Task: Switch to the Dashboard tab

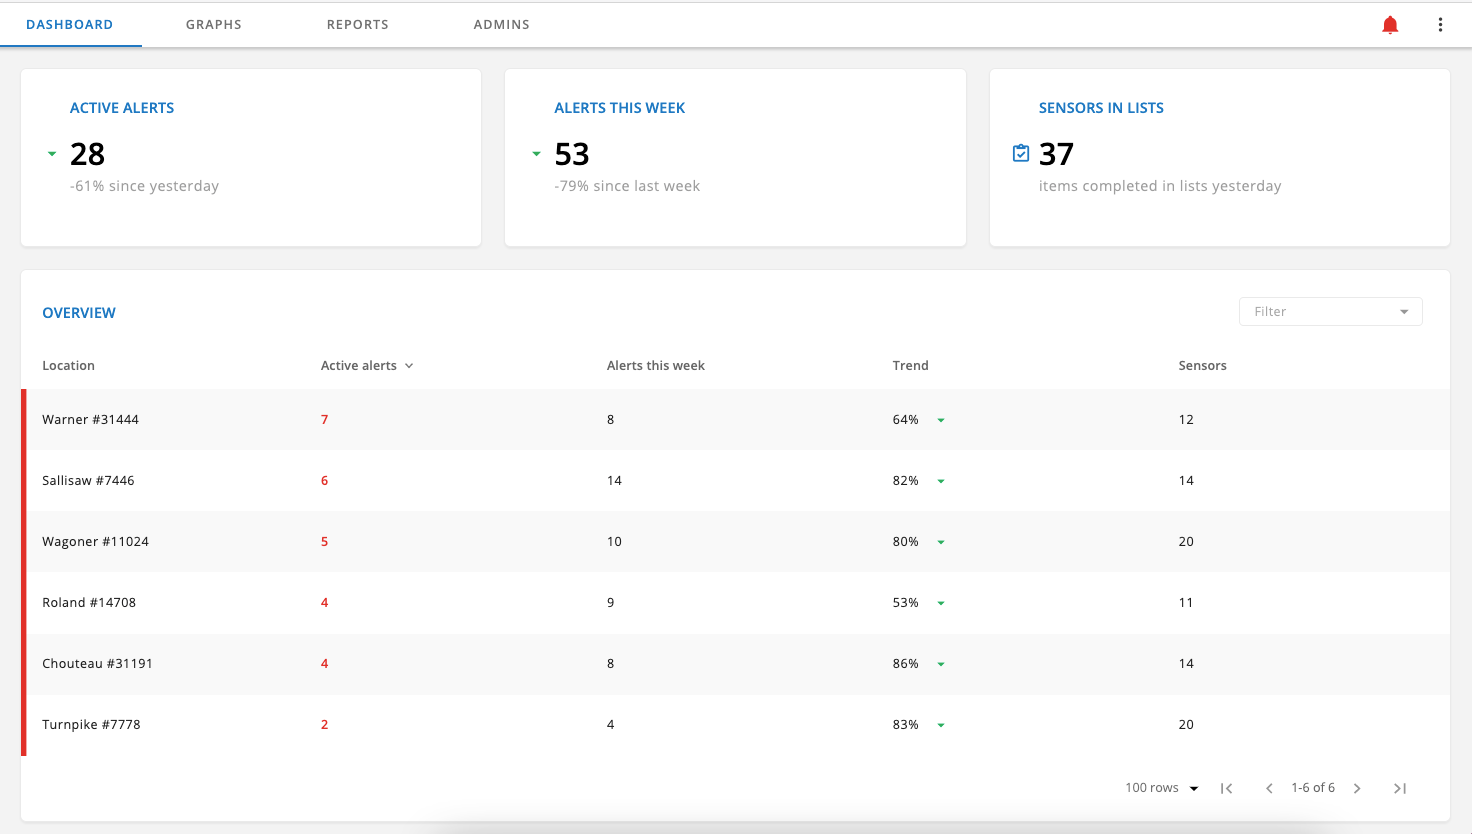Action: coord(70,24)
